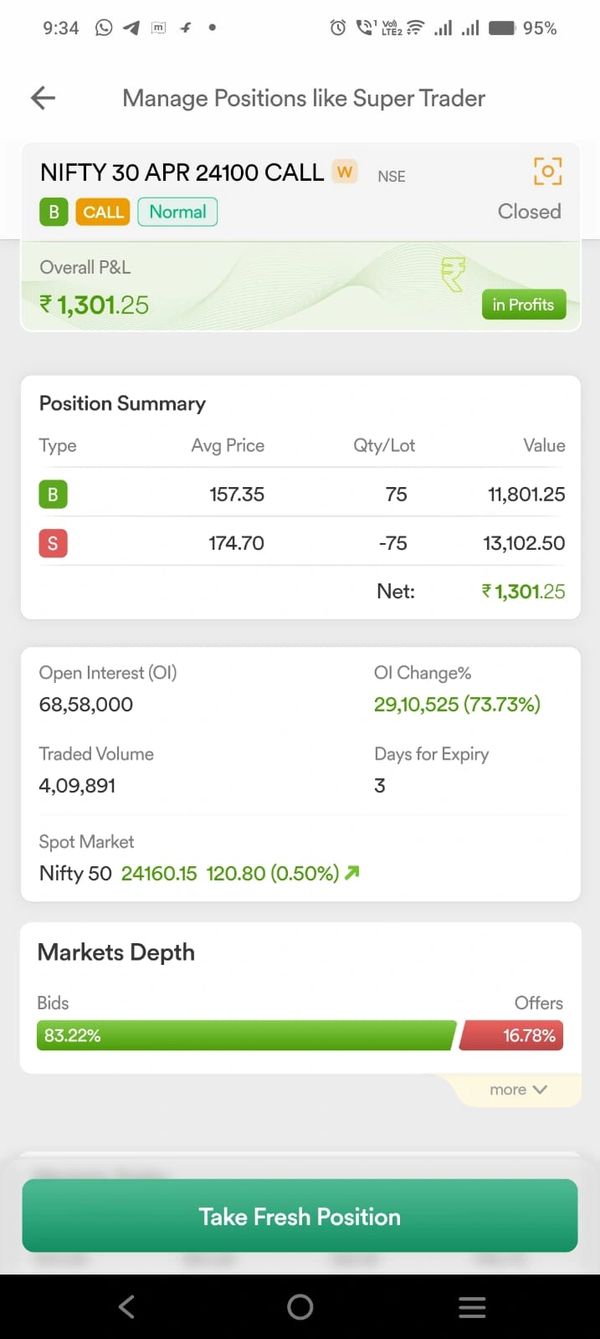The height and width of the screenshot is (1339, 600).
Task: Tap the green Bids 83.22% bar
Action: [x=246, y=1036]
